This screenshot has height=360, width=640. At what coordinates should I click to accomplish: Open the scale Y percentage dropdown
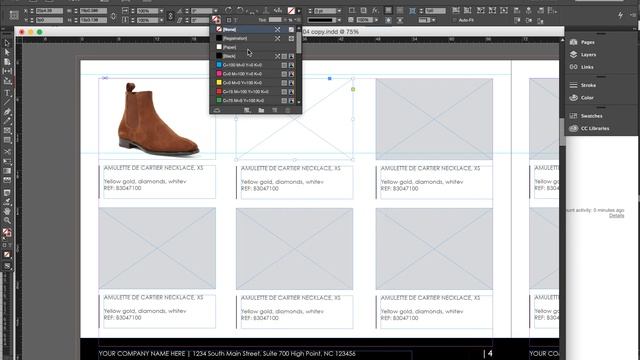click(162, 20)
